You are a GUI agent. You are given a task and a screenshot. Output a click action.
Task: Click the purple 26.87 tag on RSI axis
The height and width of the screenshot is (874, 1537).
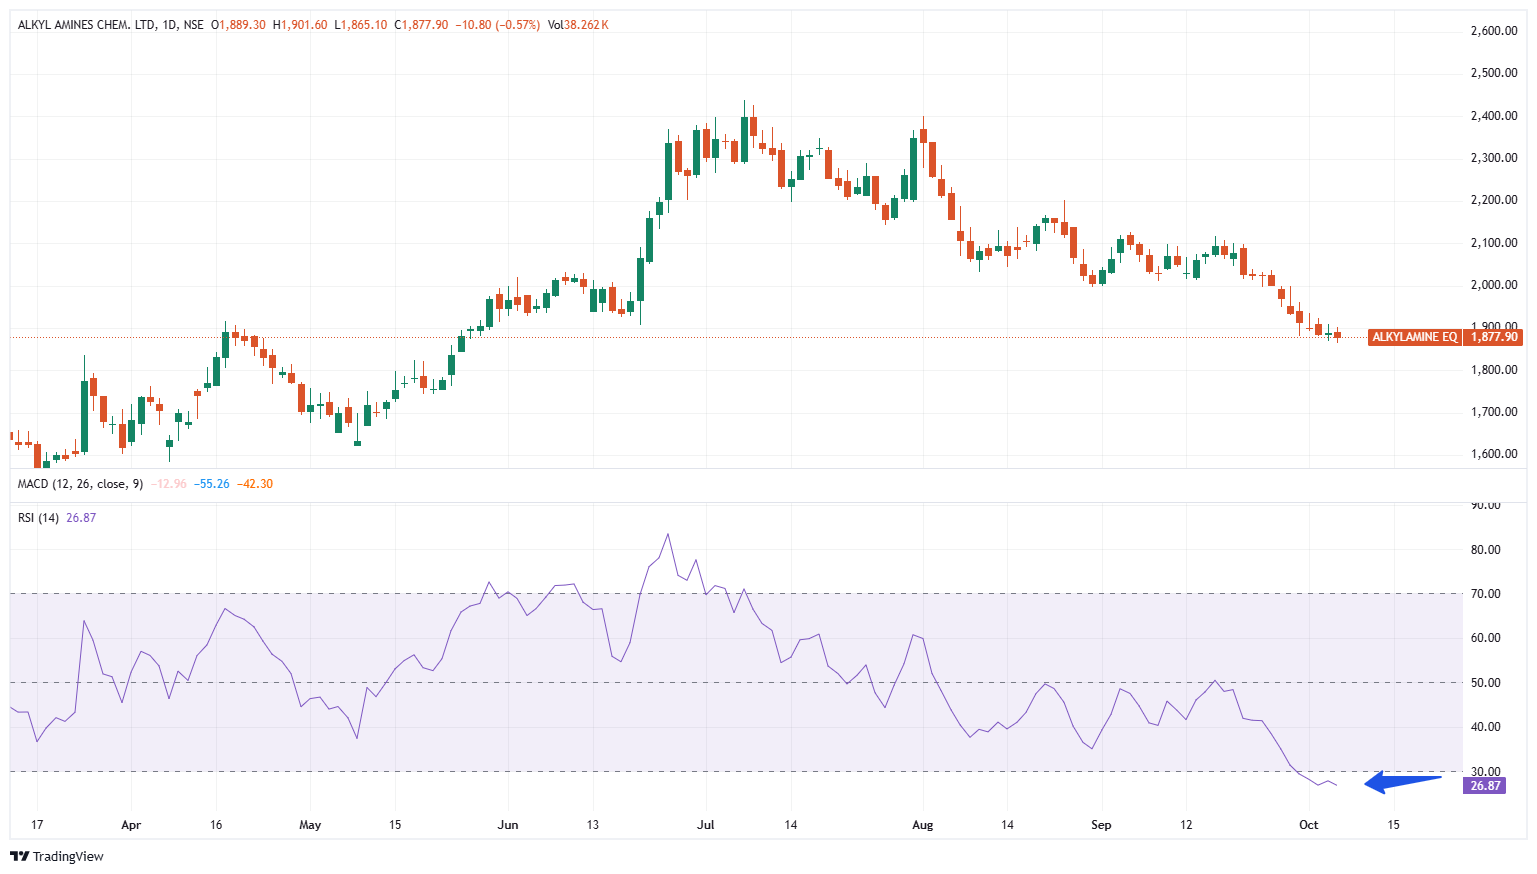tap(1485, 786)
